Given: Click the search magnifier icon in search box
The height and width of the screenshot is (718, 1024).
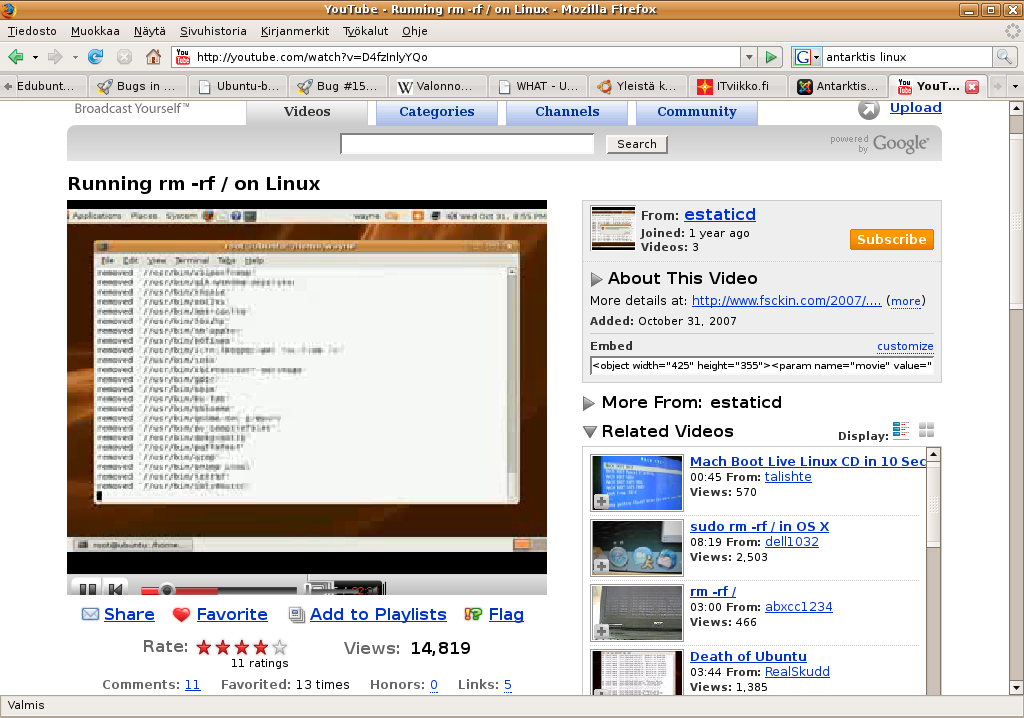Looking at the screenshot, I should pos(1003,57).
